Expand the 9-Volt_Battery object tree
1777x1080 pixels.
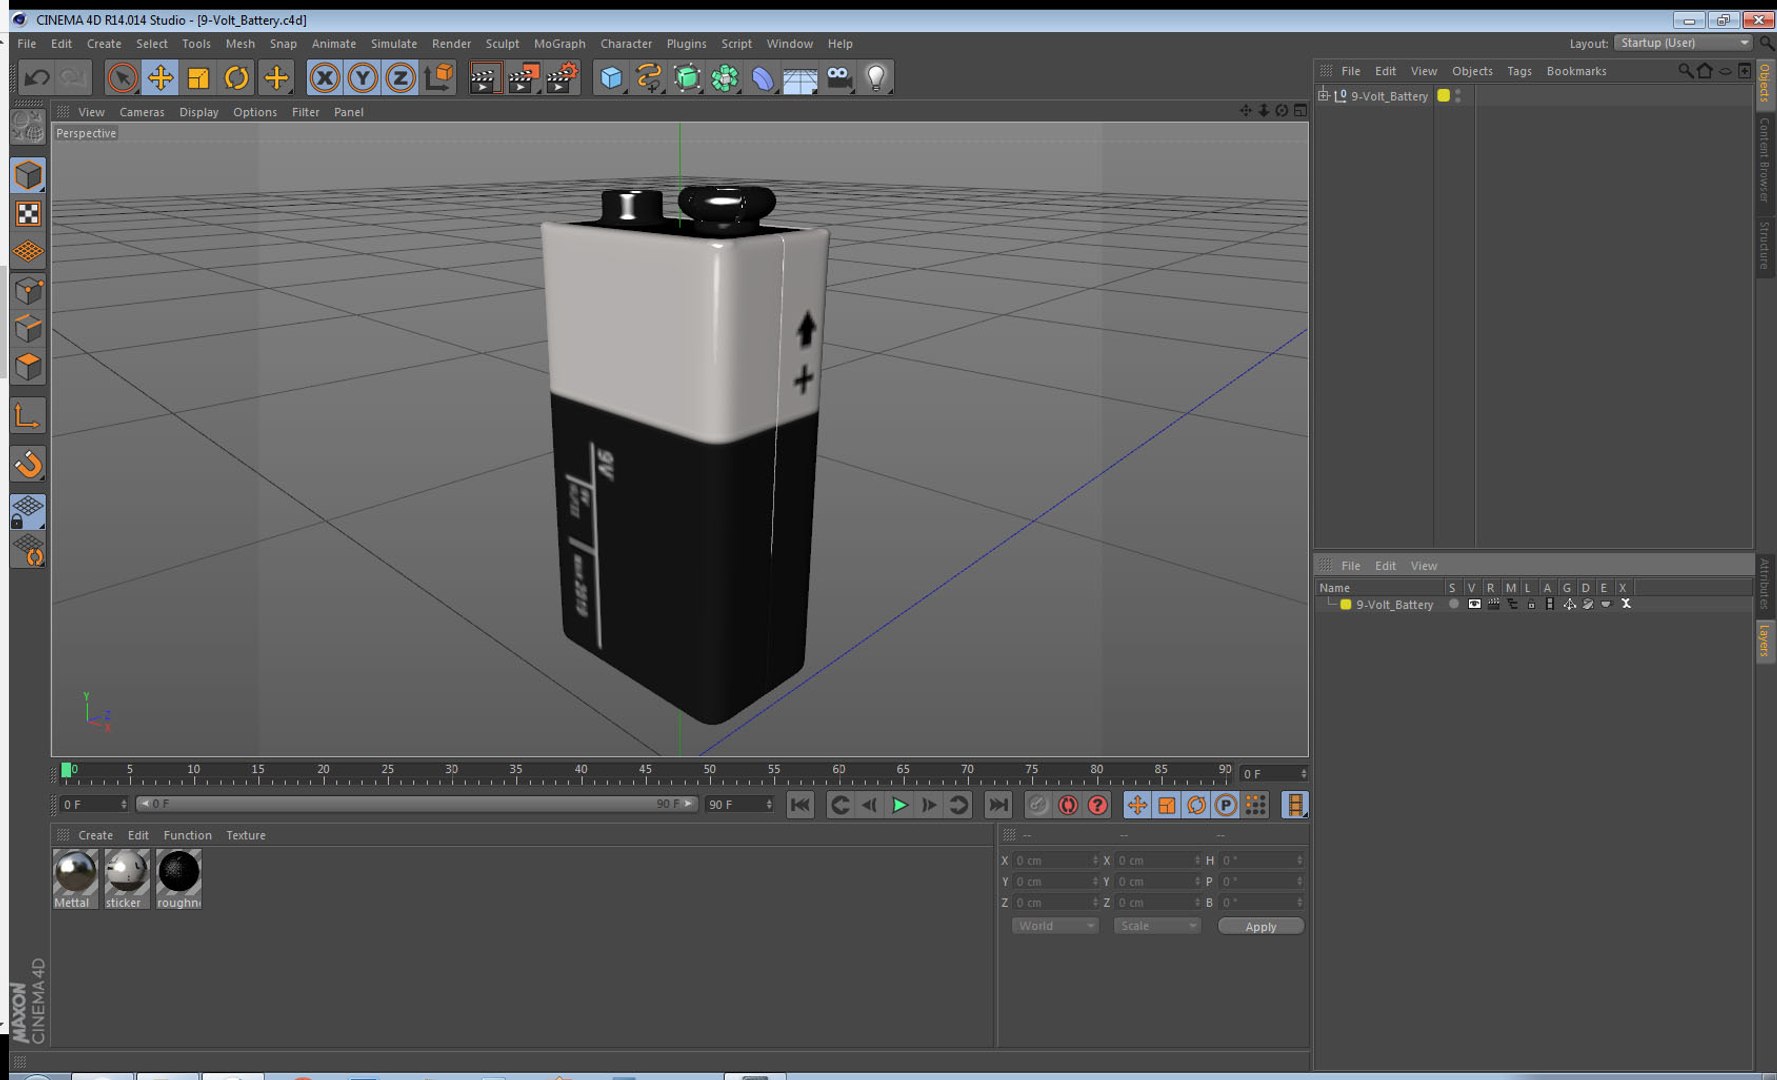[x=1323, y=96]
